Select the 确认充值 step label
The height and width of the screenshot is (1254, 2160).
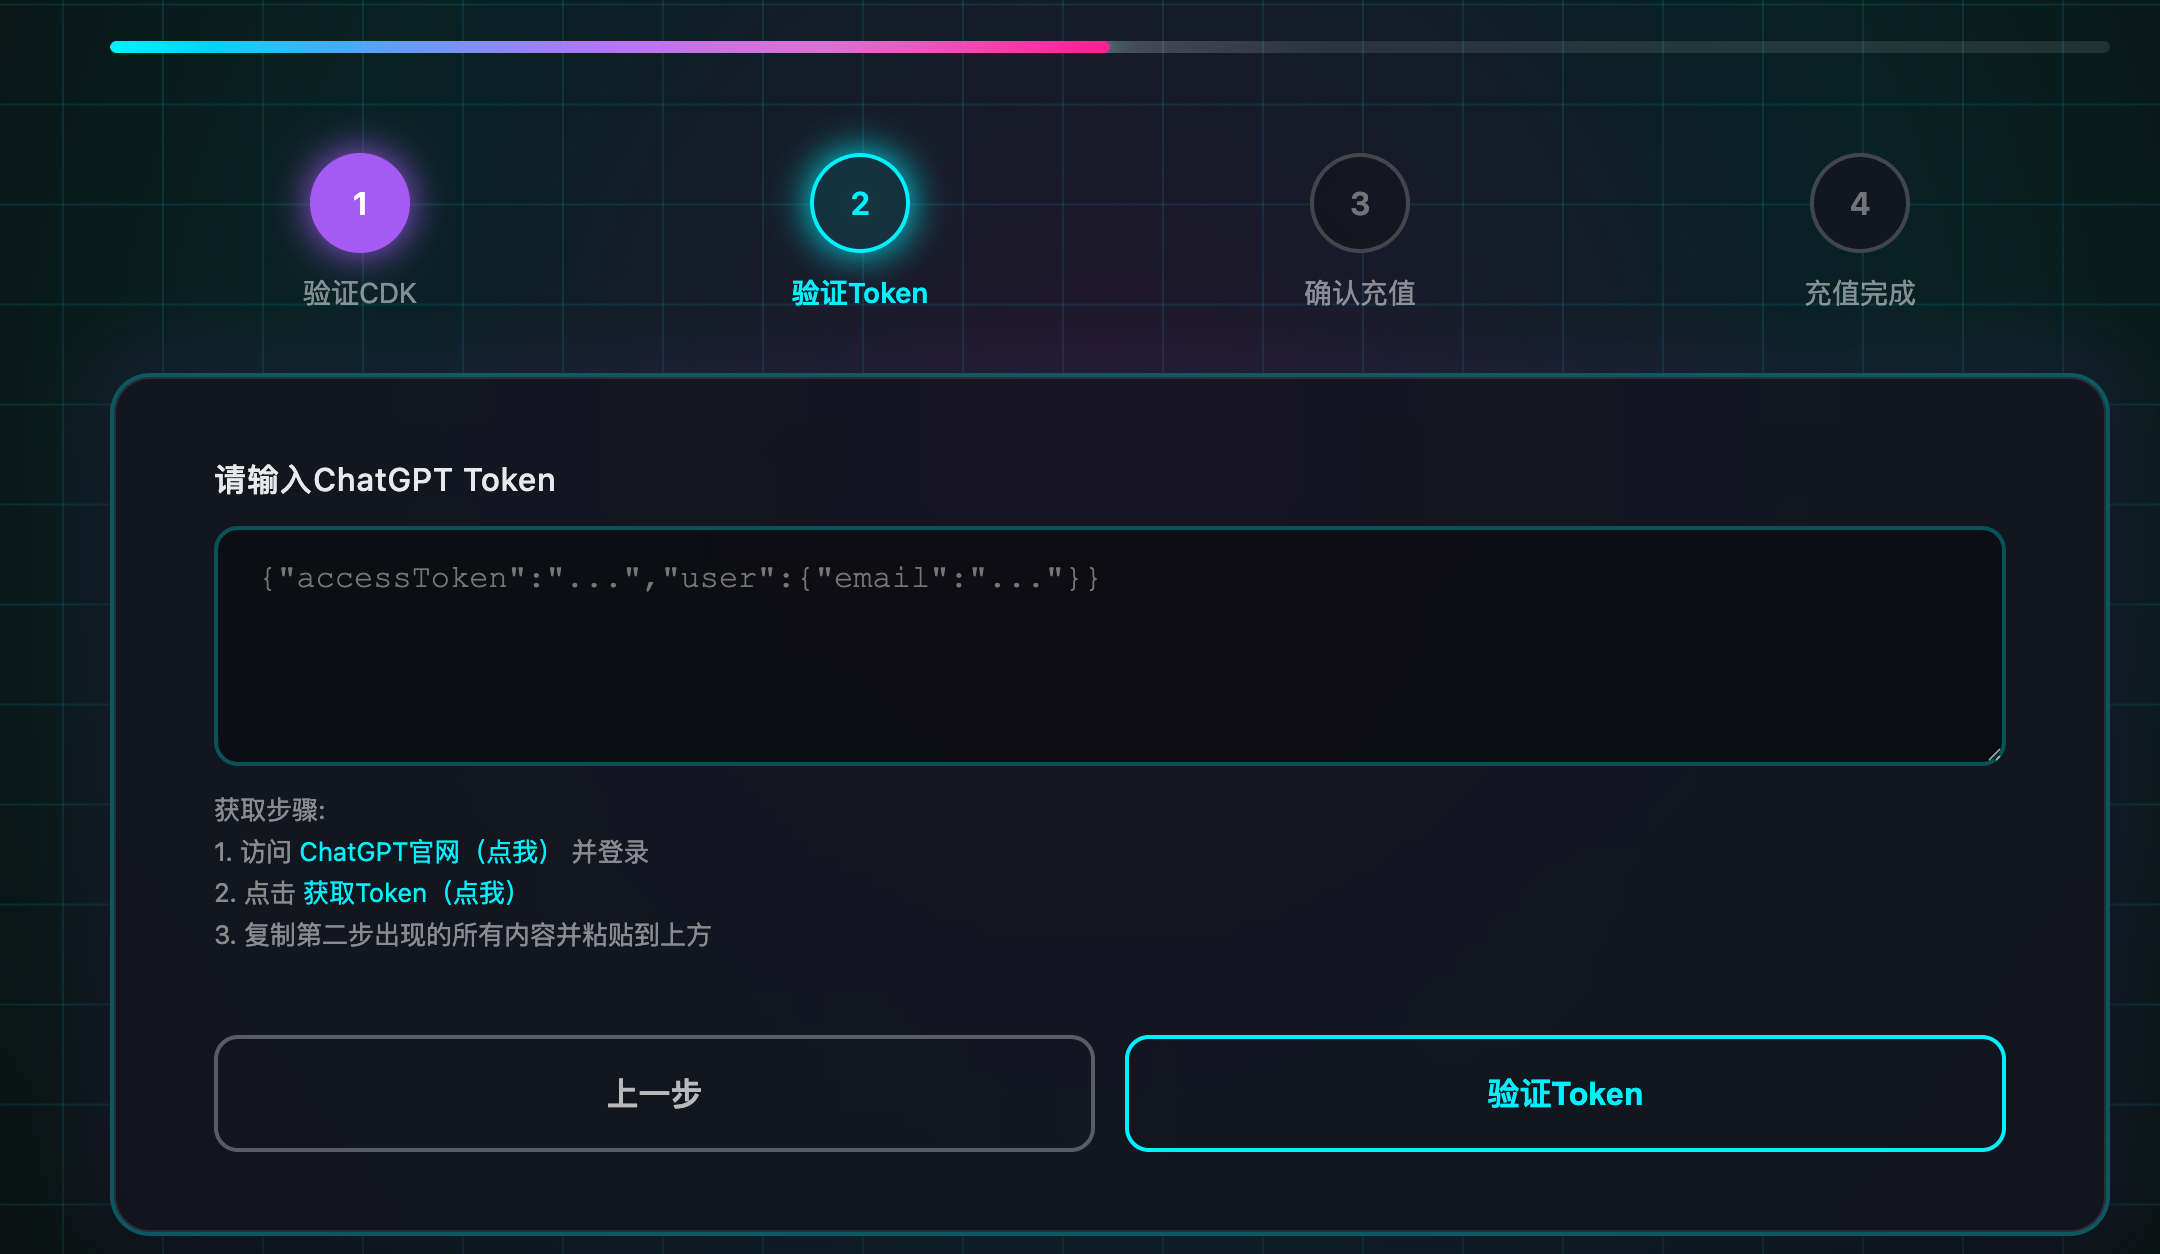pyautogui.click(x=1359, y=292)
